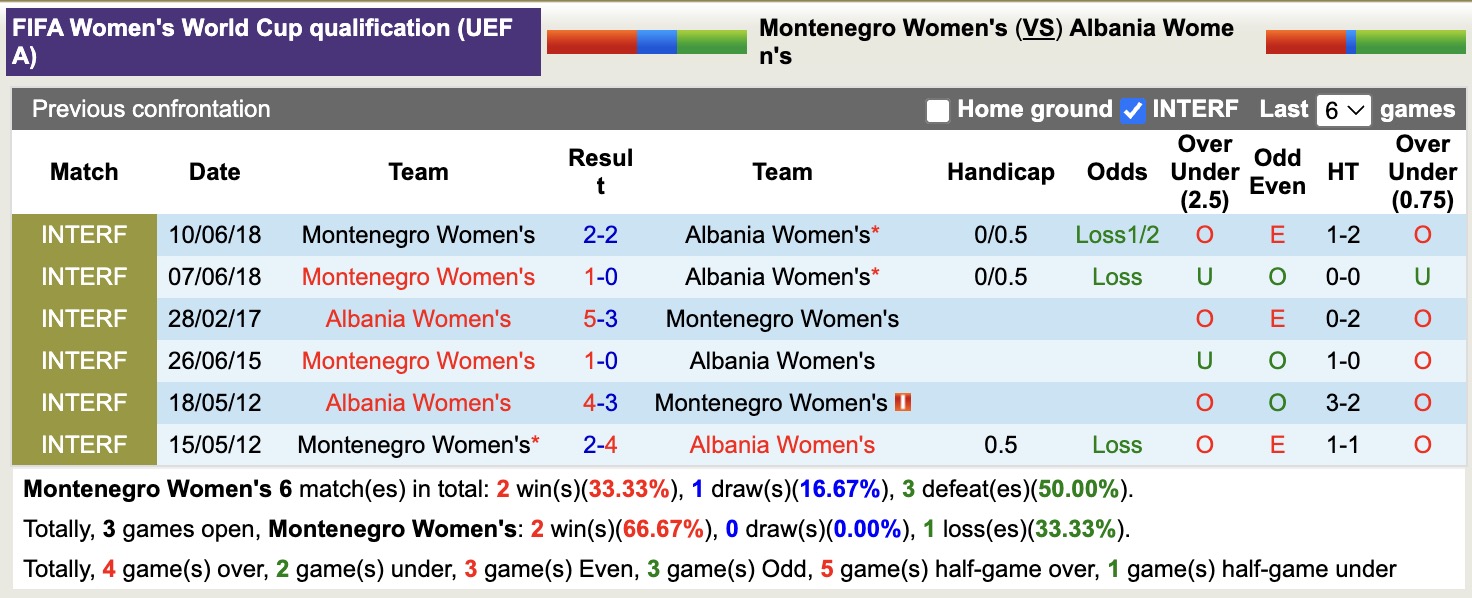Image resolution: width=1472 pixels, height=598 pixels.
Task: Click the left win-draw-loss color bar
Action: [x=646, y=42]
